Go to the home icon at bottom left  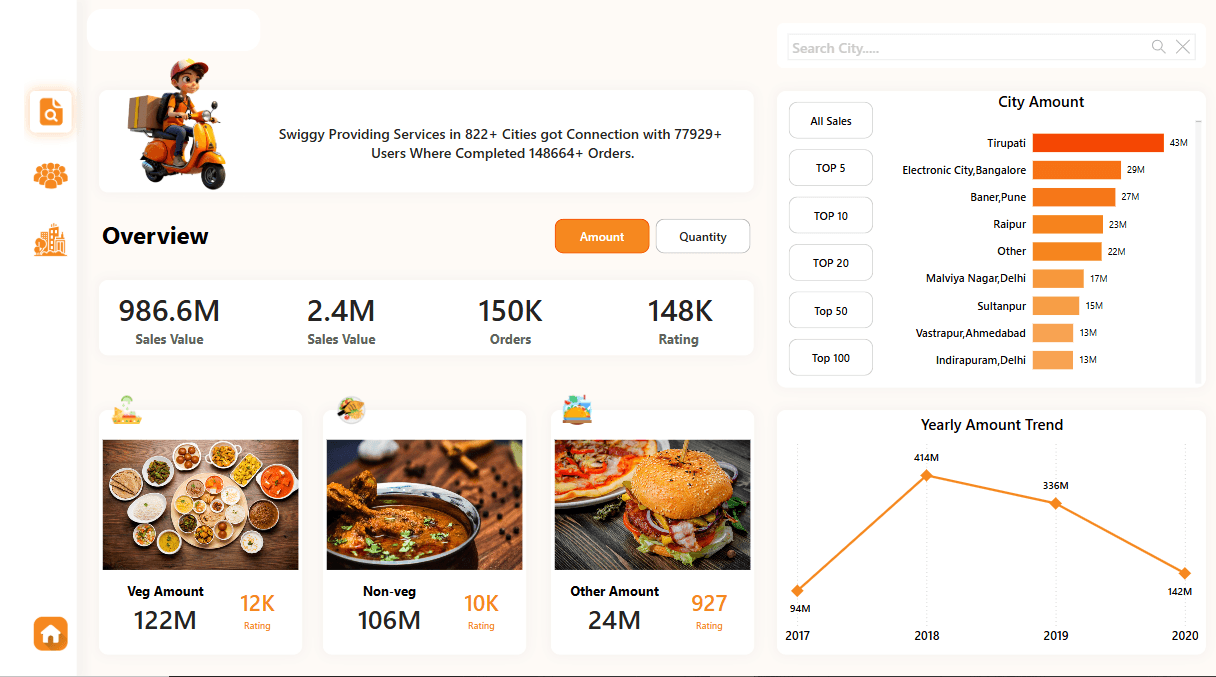51,633
